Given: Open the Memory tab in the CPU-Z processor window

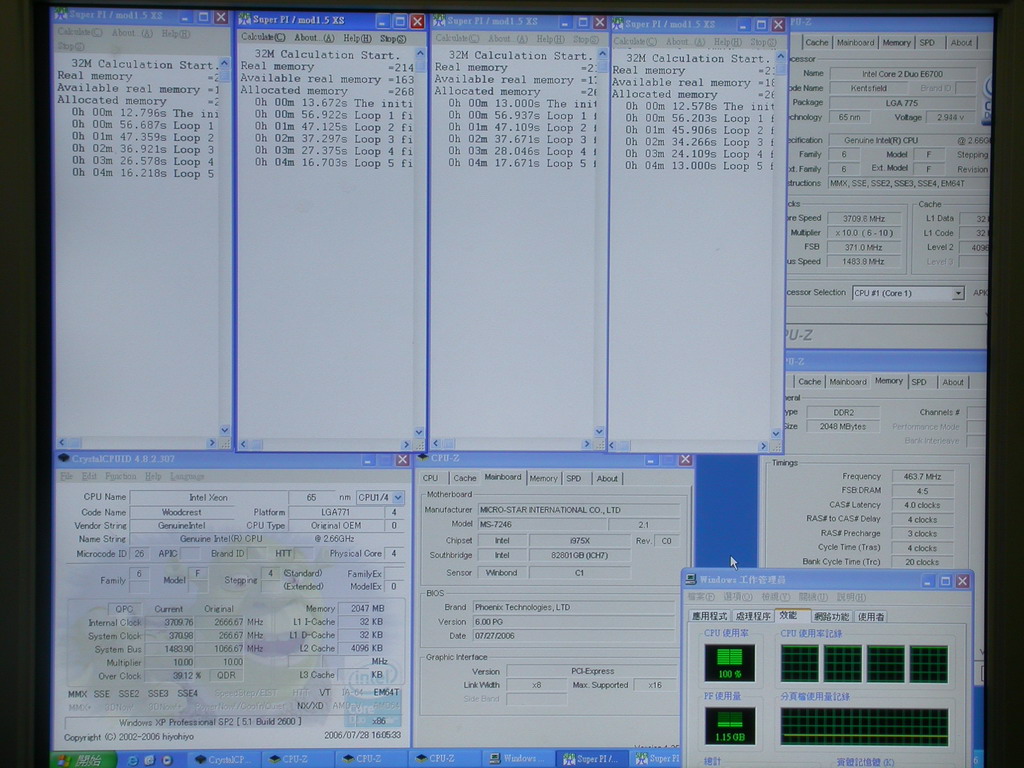Looking at the screenshot, I should point(896,42).
